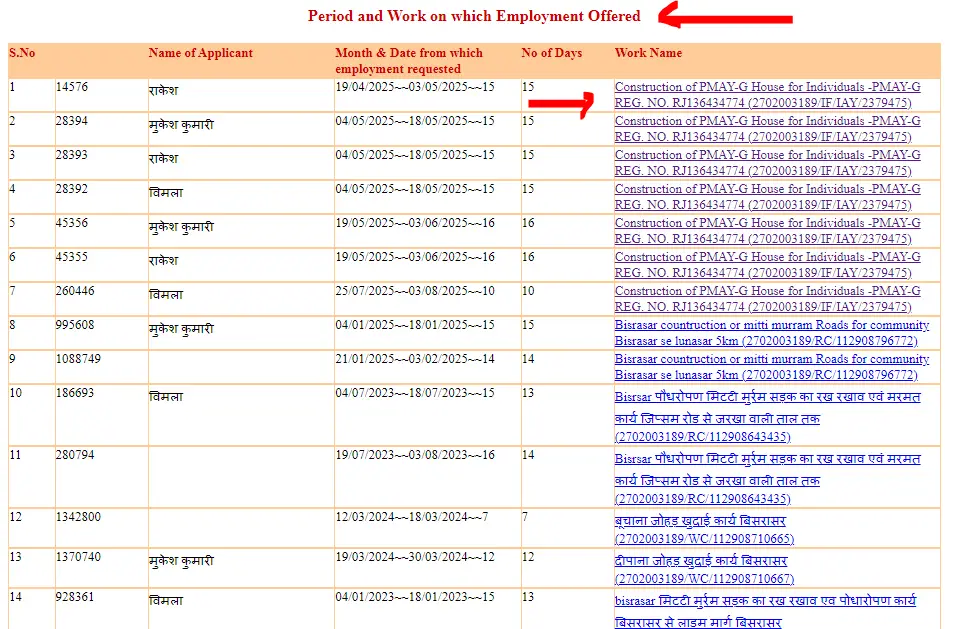Select demand number 28392

[72, 189]
